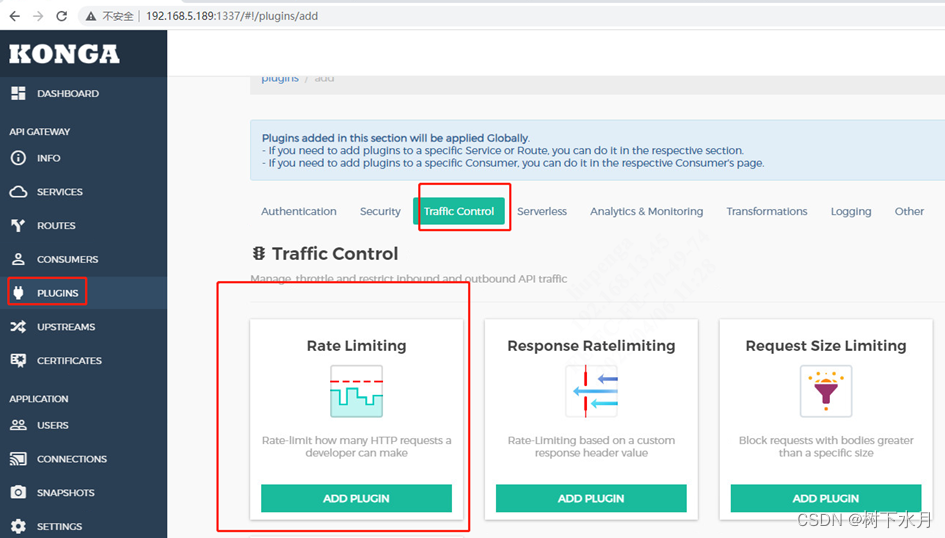
Task: Click the Settings gear icon
Action: [x=18, y=526]
